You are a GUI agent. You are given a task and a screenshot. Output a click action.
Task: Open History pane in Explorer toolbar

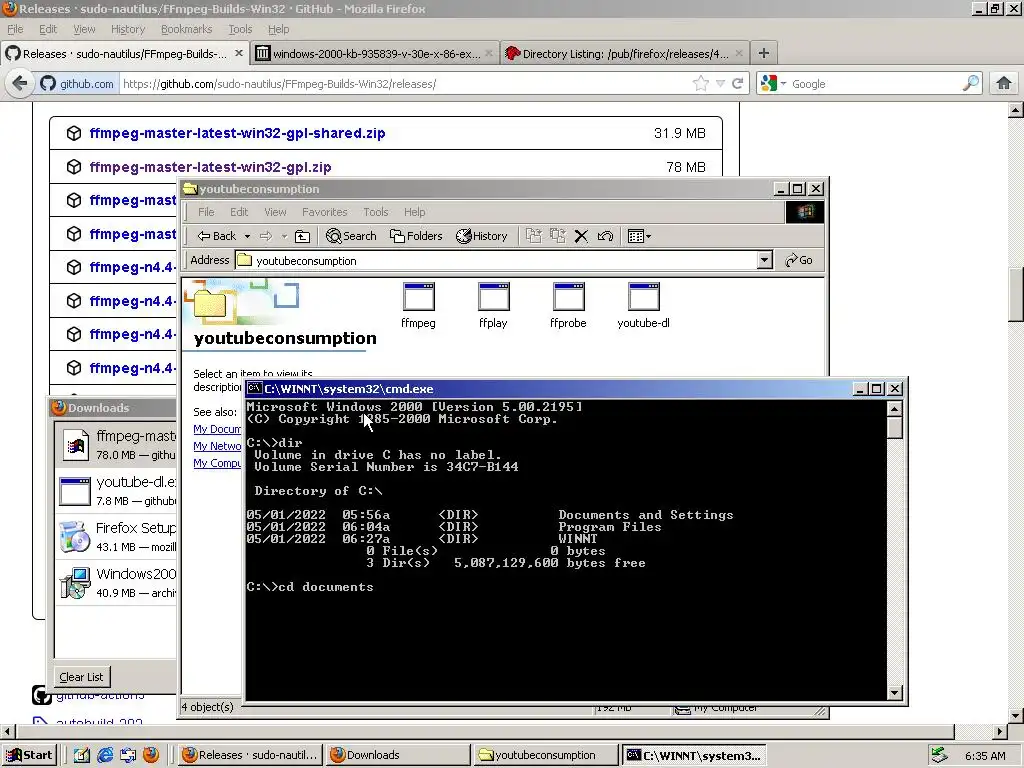pyautogui.click(x=482, y=236)
